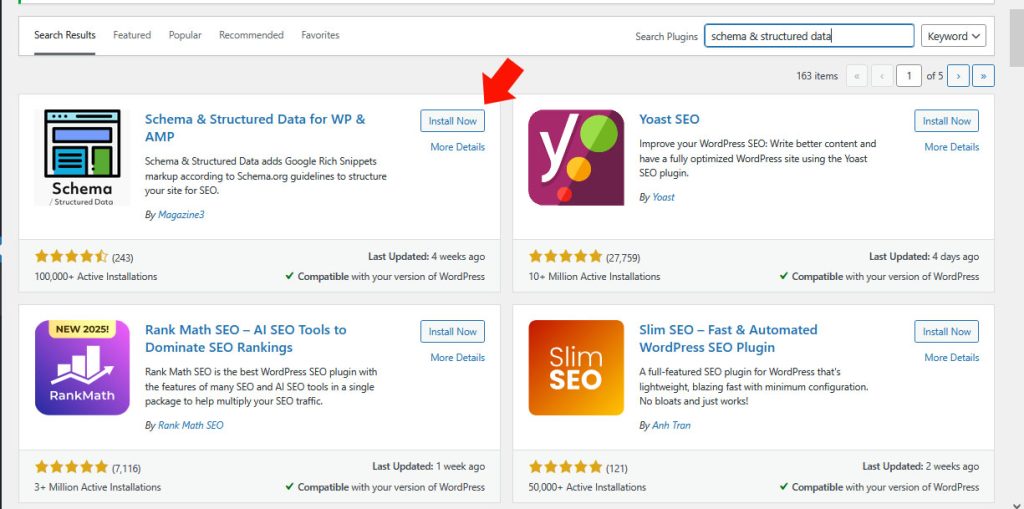The height and width of the screenshot is (509, 1024).
Task: Open the Favorites tab
Action: (x=320, y=35)
